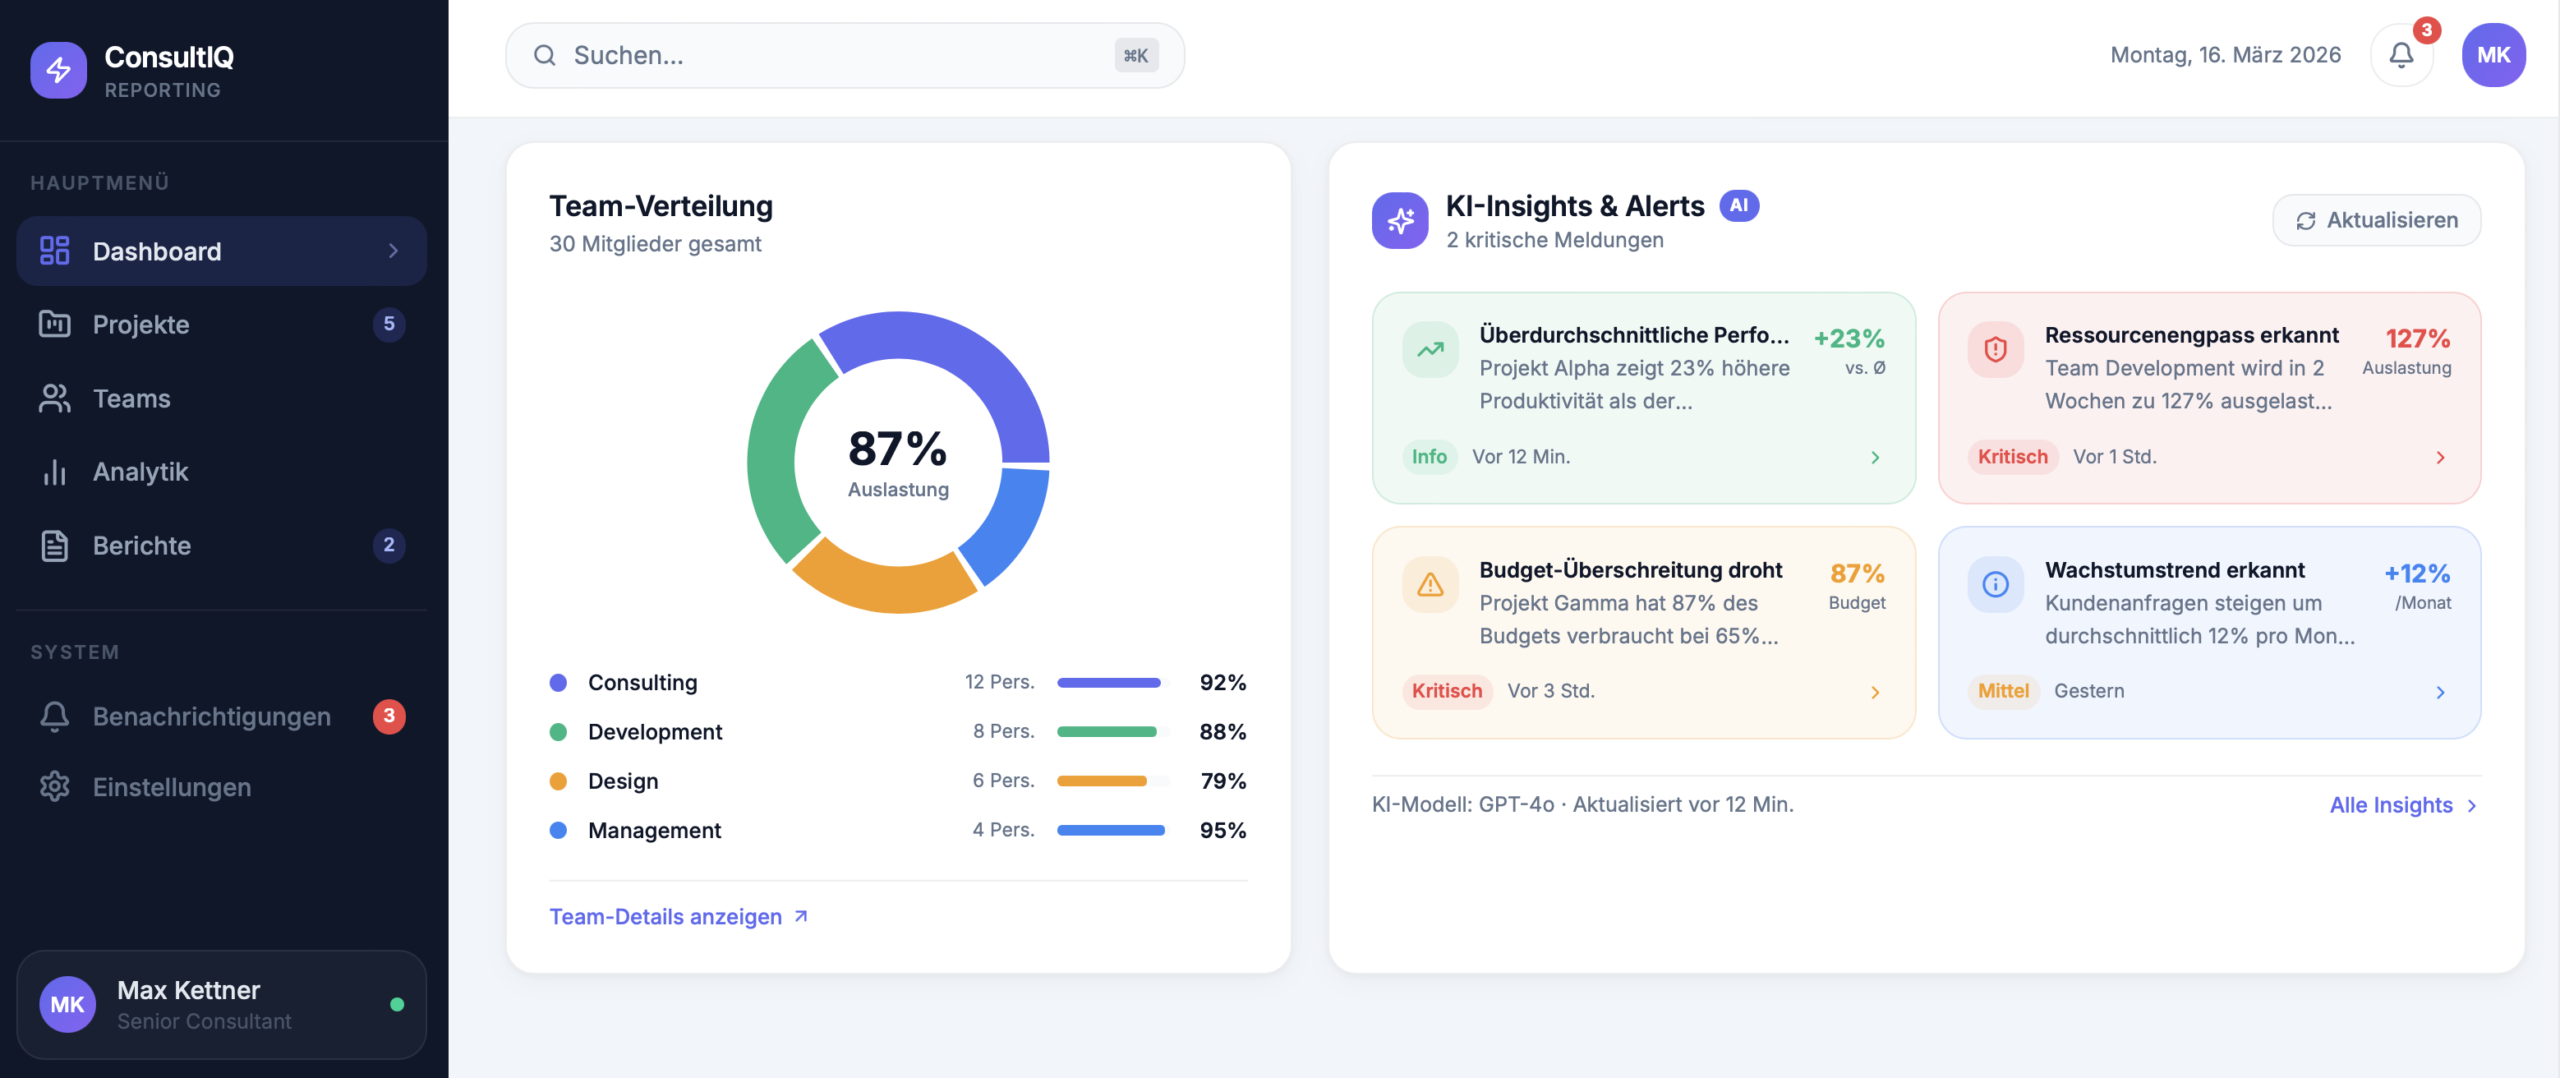Click the notification bell in top bar

(2402, 55)
